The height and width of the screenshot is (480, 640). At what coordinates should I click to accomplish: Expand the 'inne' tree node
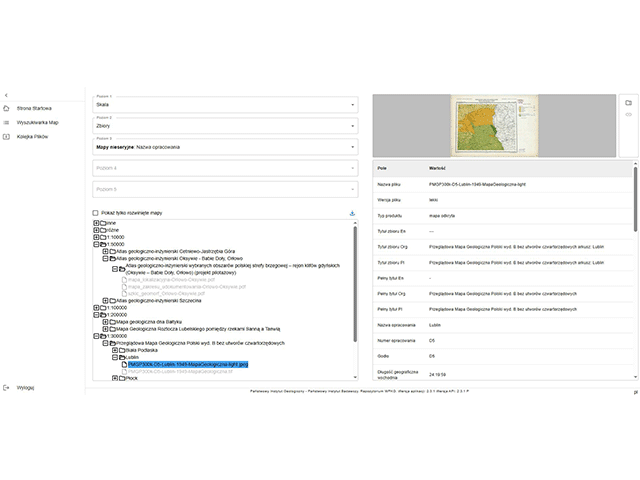tap(96, 223)
